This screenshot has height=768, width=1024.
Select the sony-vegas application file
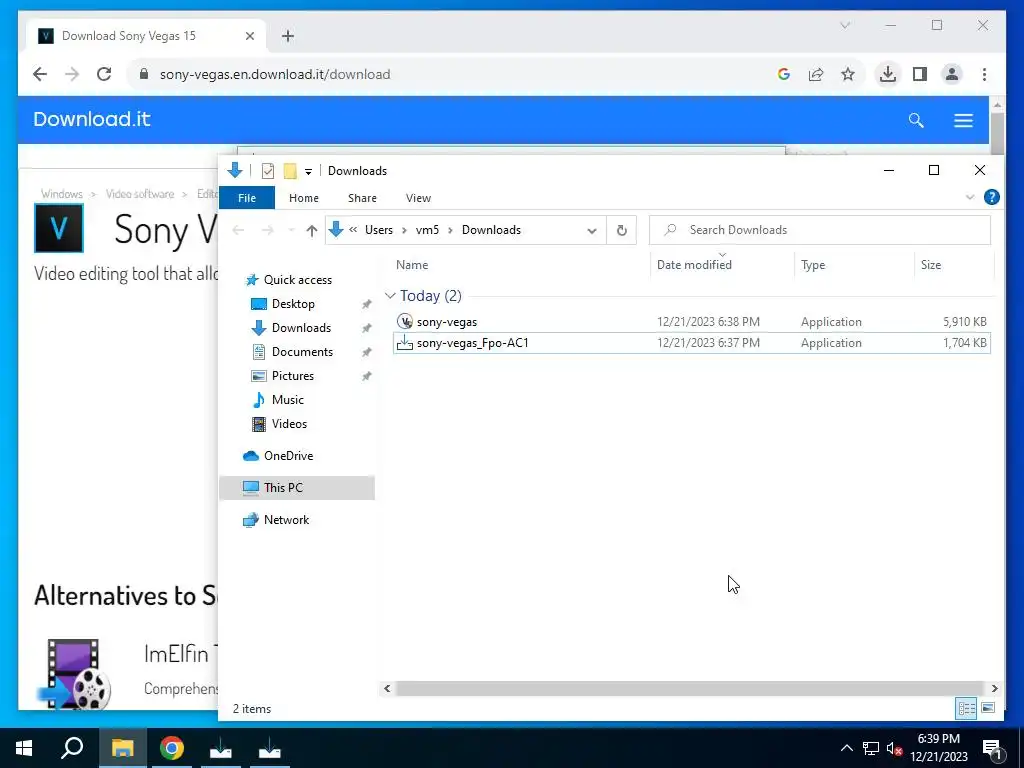(692, 322)
